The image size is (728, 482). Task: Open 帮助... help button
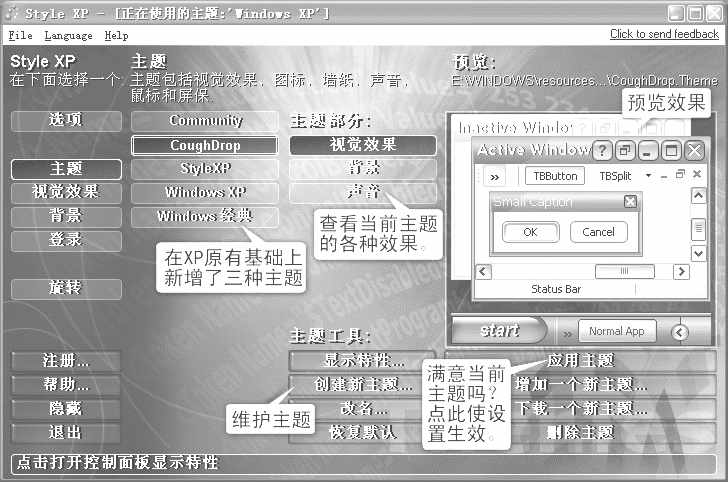[x=66, y=385]
